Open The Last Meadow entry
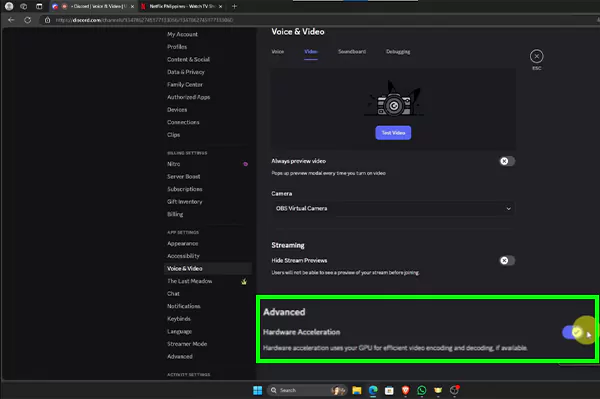This screenshot has width=600, height=399. click(189, 282)
